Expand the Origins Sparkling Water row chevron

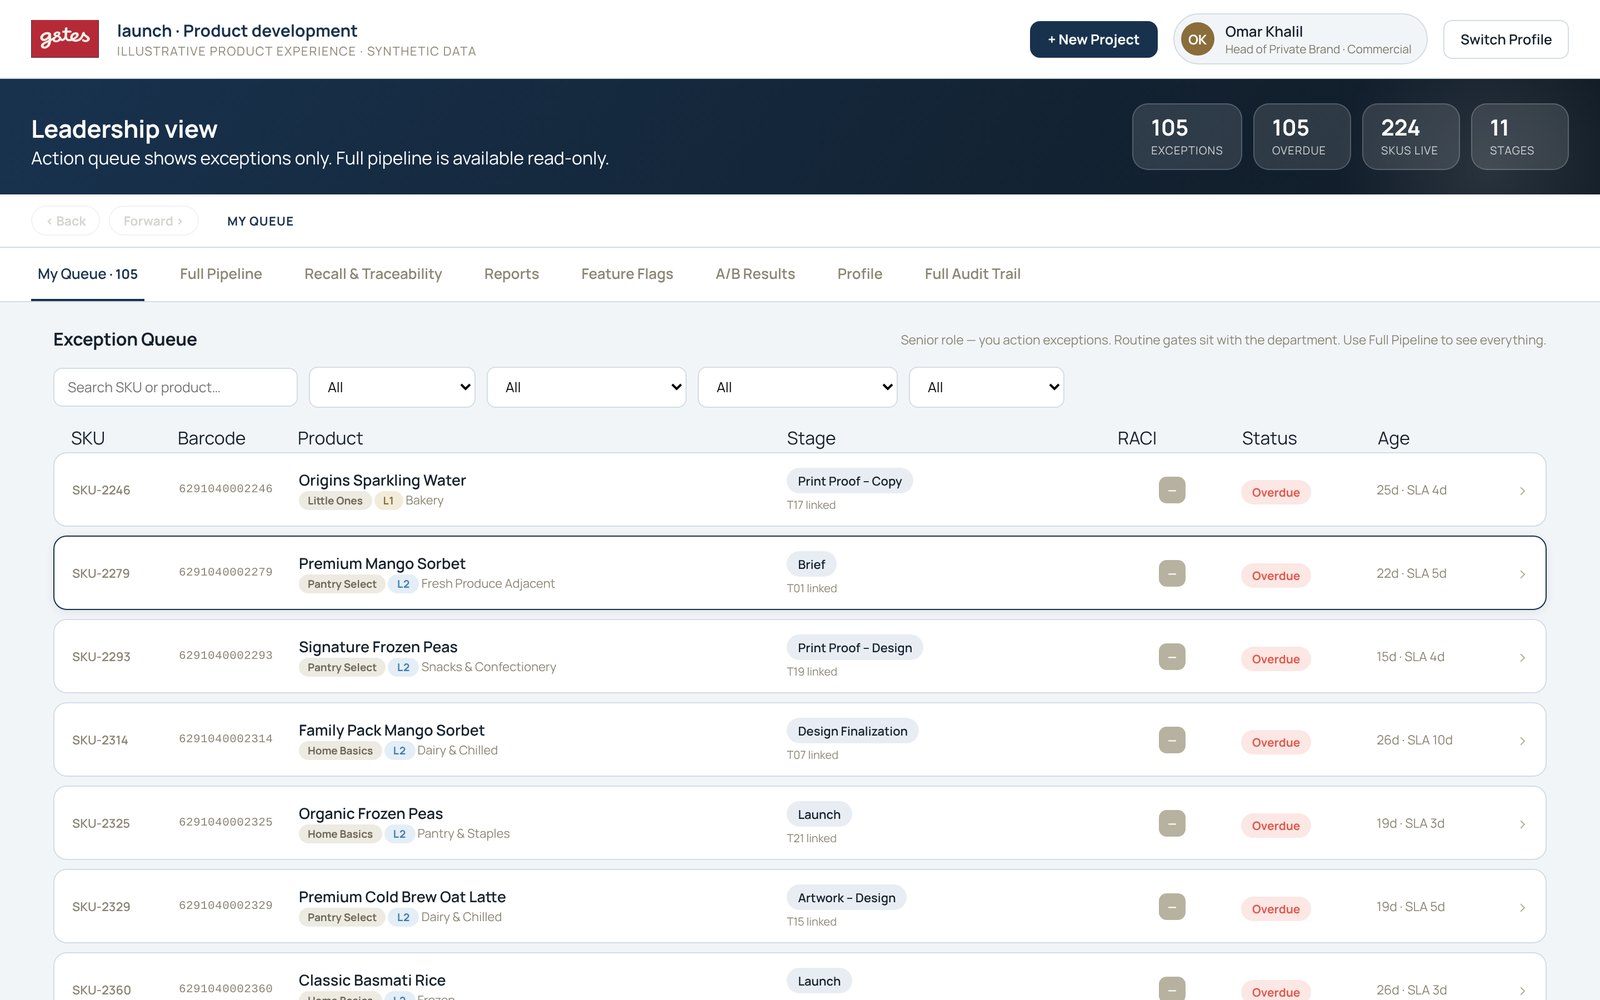pos(1522,491)
